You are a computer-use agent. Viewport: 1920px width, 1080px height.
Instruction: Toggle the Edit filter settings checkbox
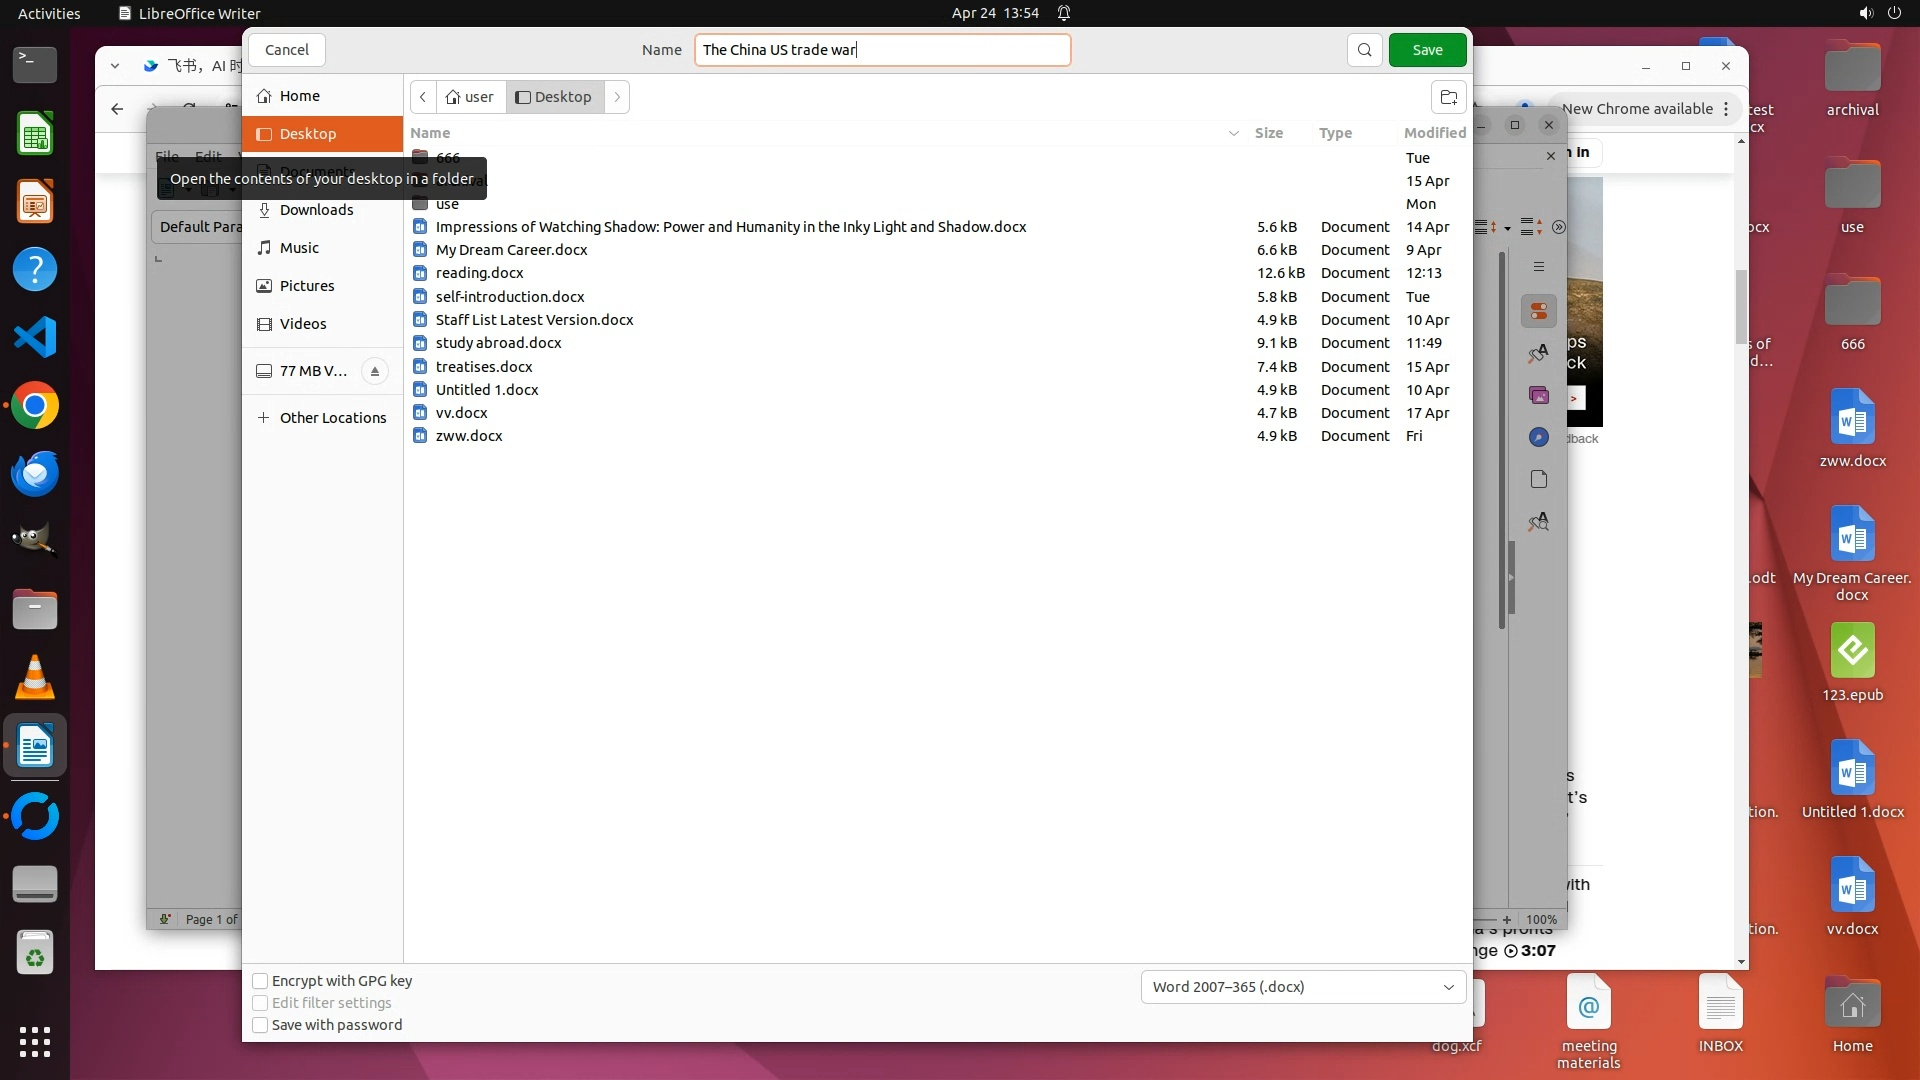pyautogui.click(x=260, y=1003)
